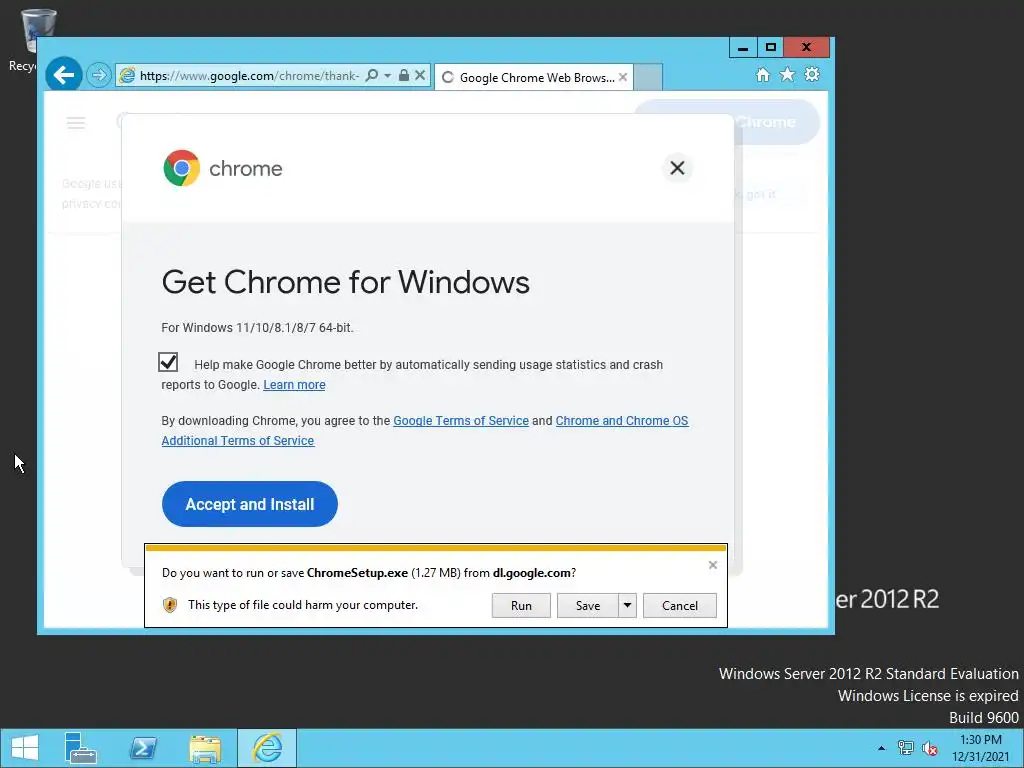
Task: Click the 'For Windows 11/10/8.1/8/7 64-bit.' text
Action: [257, 328]
